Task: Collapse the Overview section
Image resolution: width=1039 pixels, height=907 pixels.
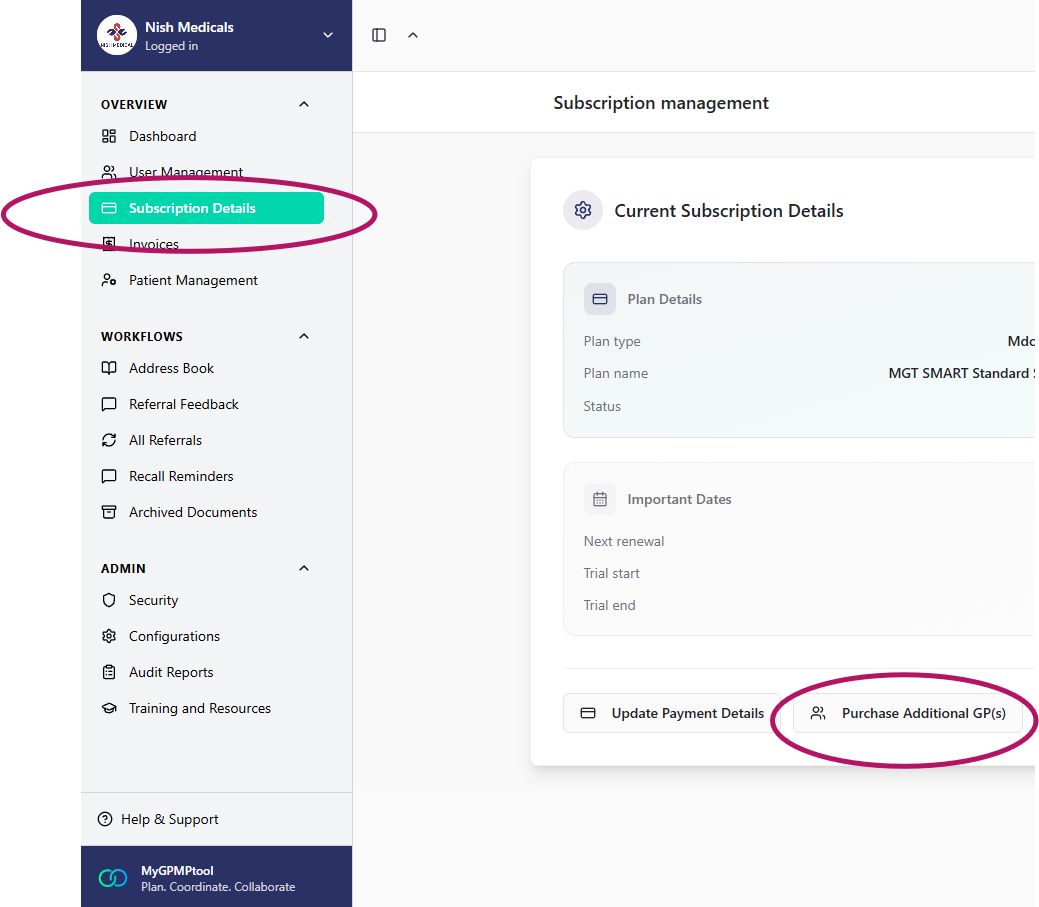Action: 304,104
